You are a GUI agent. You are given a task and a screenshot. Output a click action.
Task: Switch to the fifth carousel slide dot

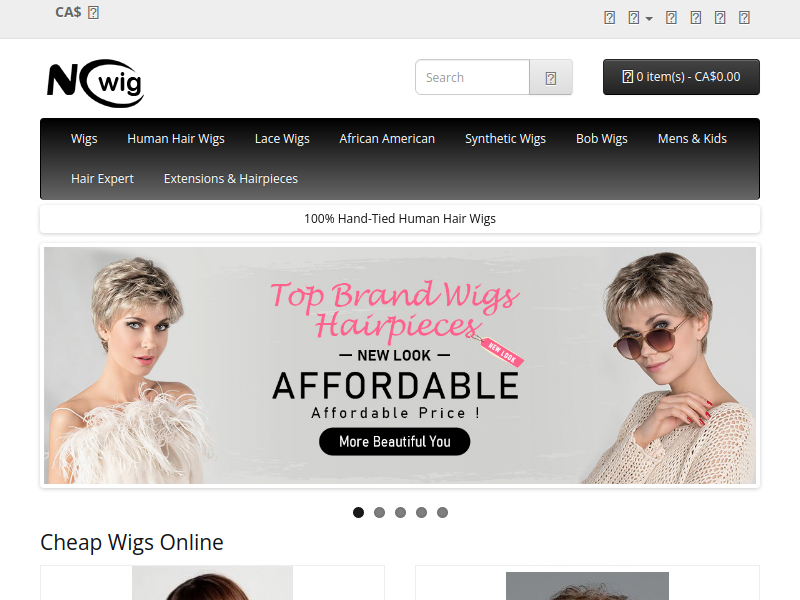coord(442,512)
